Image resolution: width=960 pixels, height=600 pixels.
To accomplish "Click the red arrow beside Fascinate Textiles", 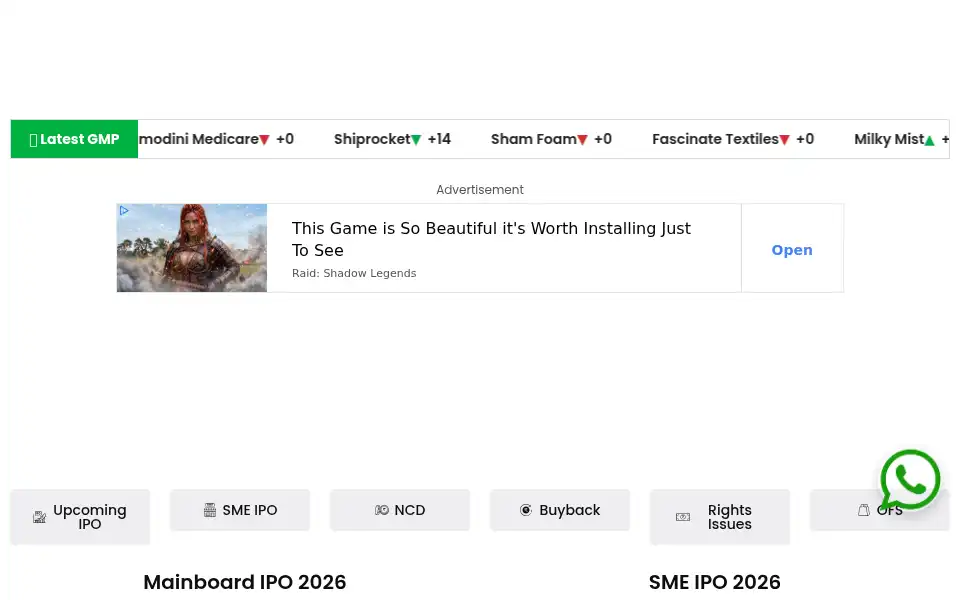I will [784, 140].
